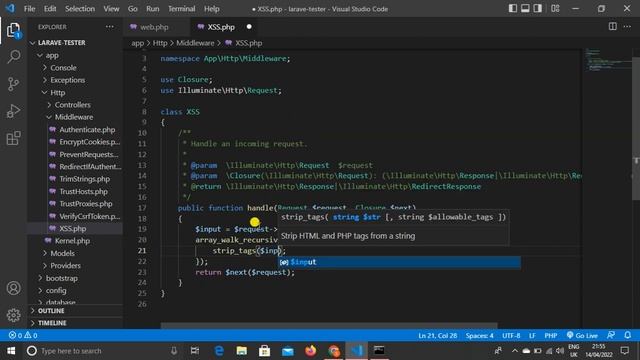The height and width of the screenshot is (360, 640).
Task: Collapse the app folder
Action: pyautogui.click(x=52, y=56)
